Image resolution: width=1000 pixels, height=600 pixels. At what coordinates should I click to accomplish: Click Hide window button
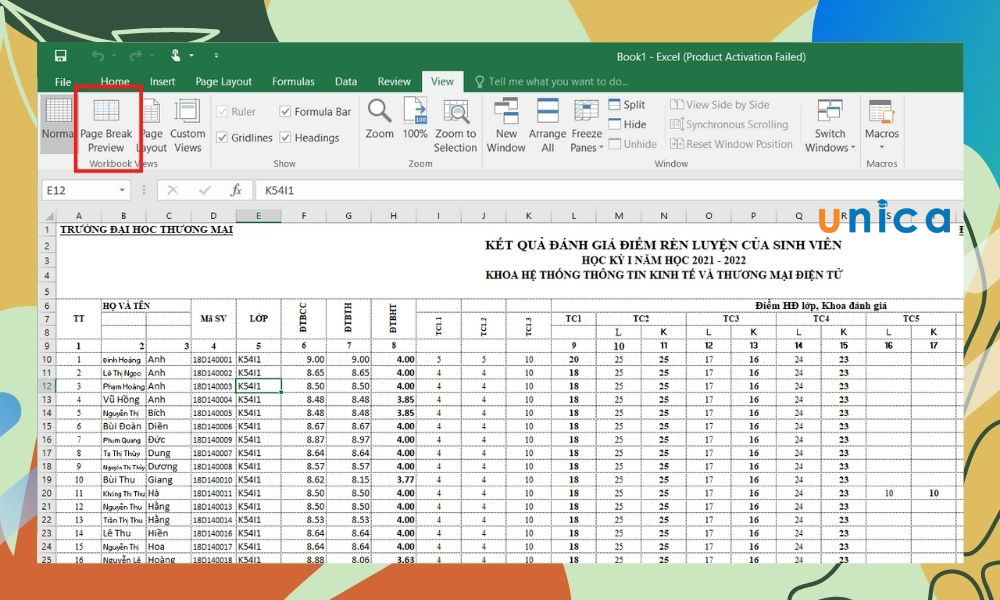click(x=627, y=124)
